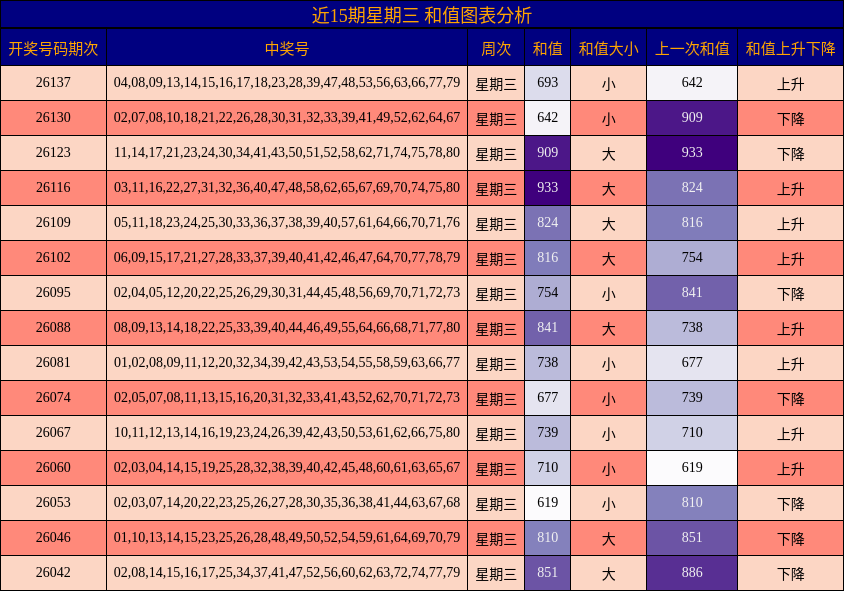Click the 和值上升下降 column header
The height and width of the screenshot is (591, 844).
(790, 48)
